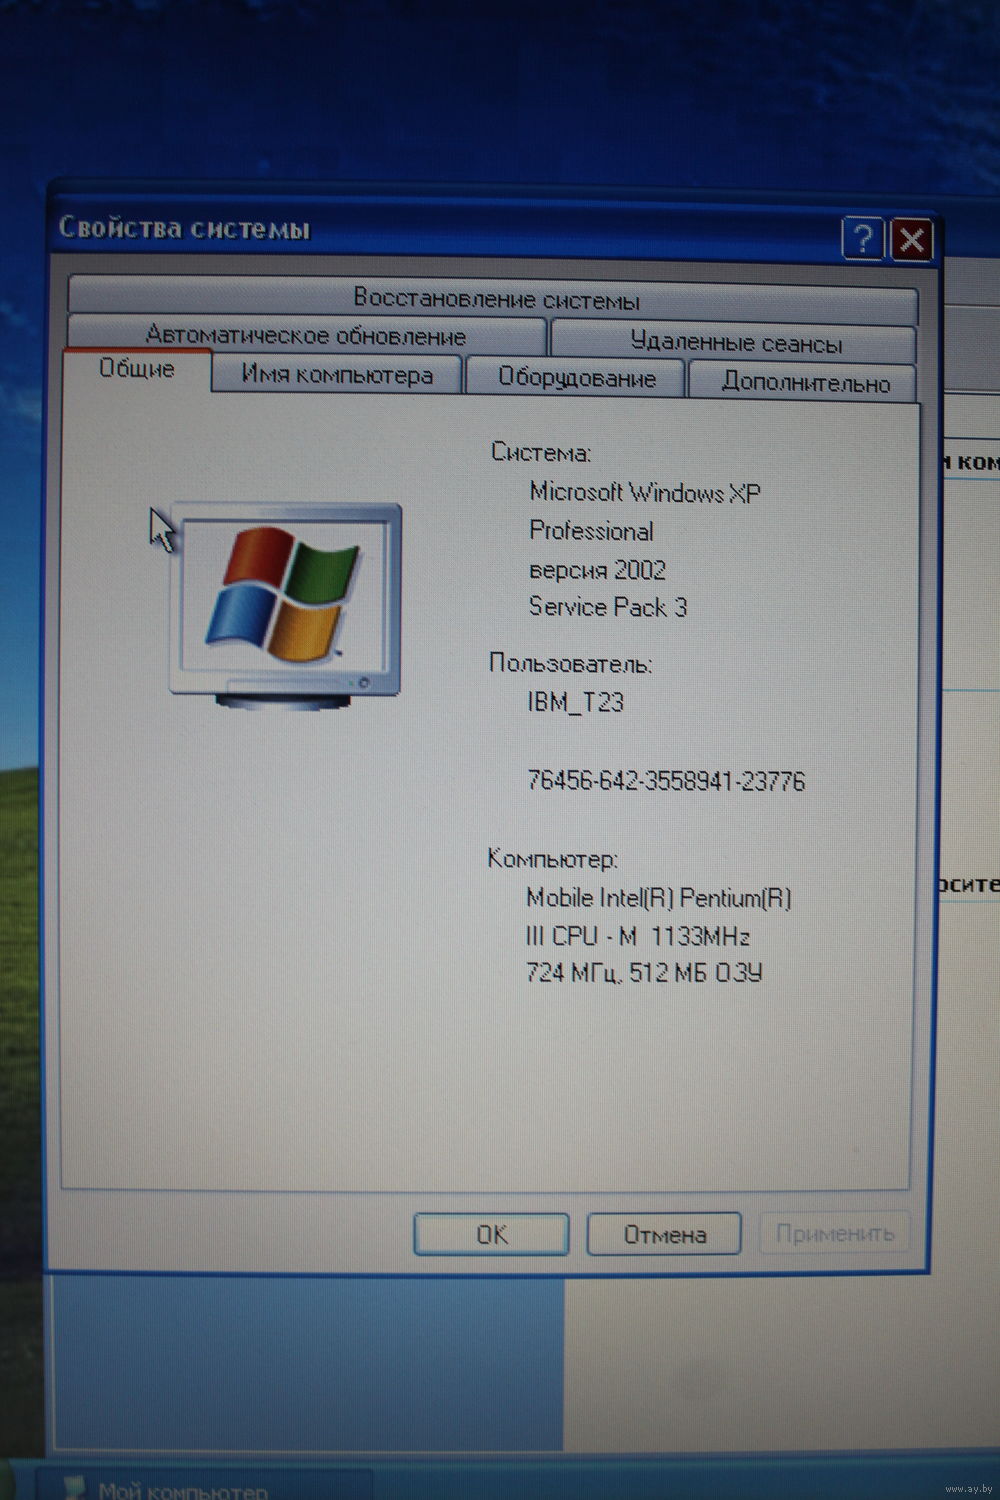Click the Пользователь: heading
This screenshot has height=1500, width=1000.
(x=571, y=663)
